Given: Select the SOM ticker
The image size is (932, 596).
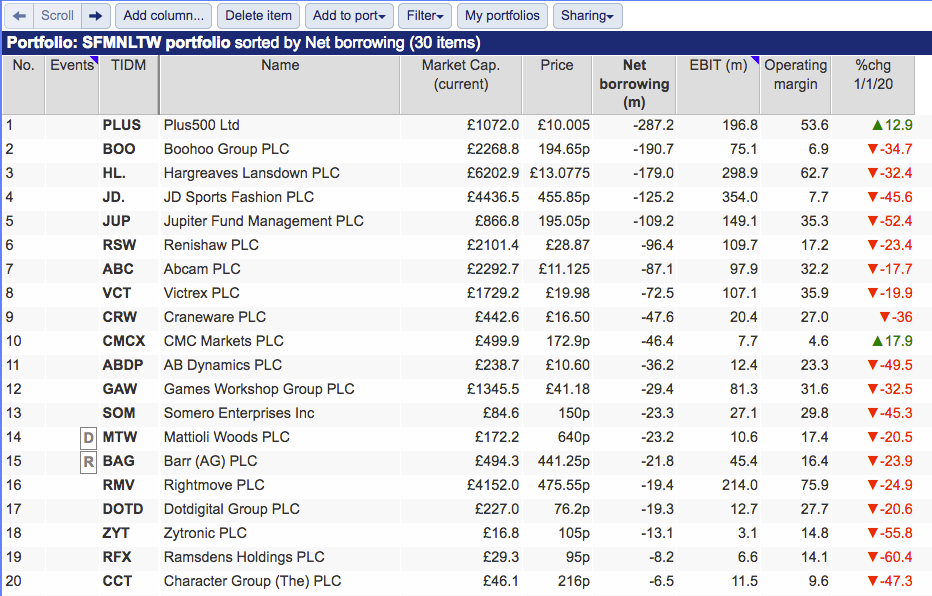Looking at the screenshot, I should coord(119,413).
